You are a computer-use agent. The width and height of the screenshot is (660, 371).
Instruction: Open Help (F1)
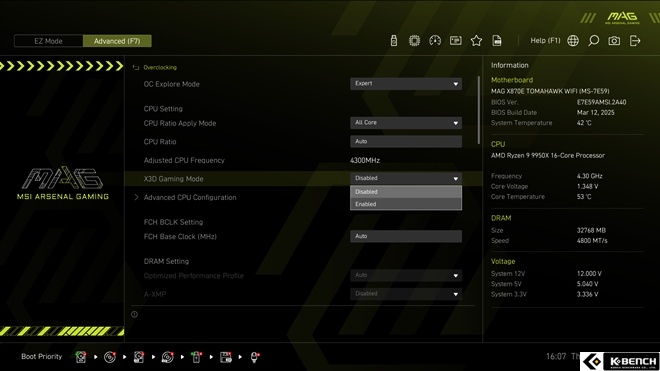[x=545, y=40]
